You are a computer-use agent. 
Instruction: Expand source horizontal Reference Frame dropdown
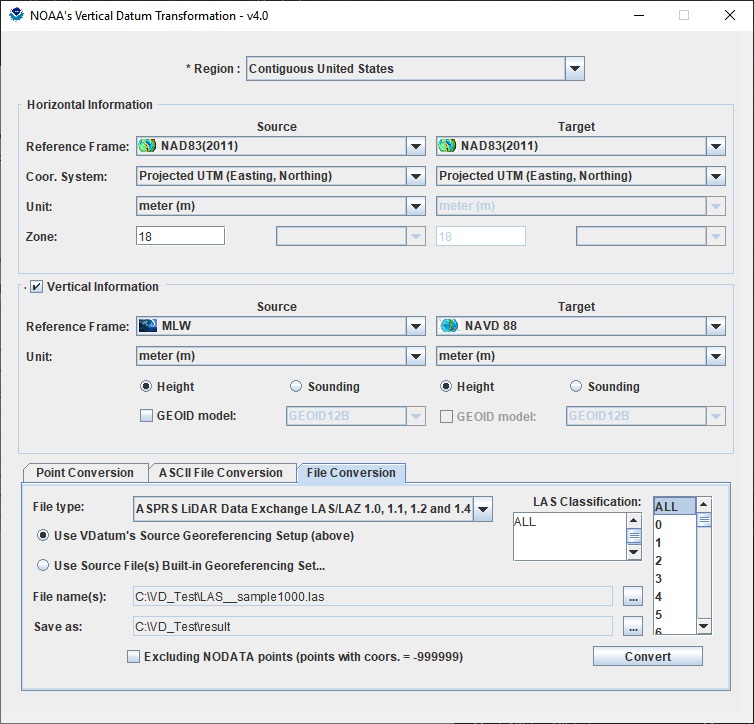(x=415, y=146)
